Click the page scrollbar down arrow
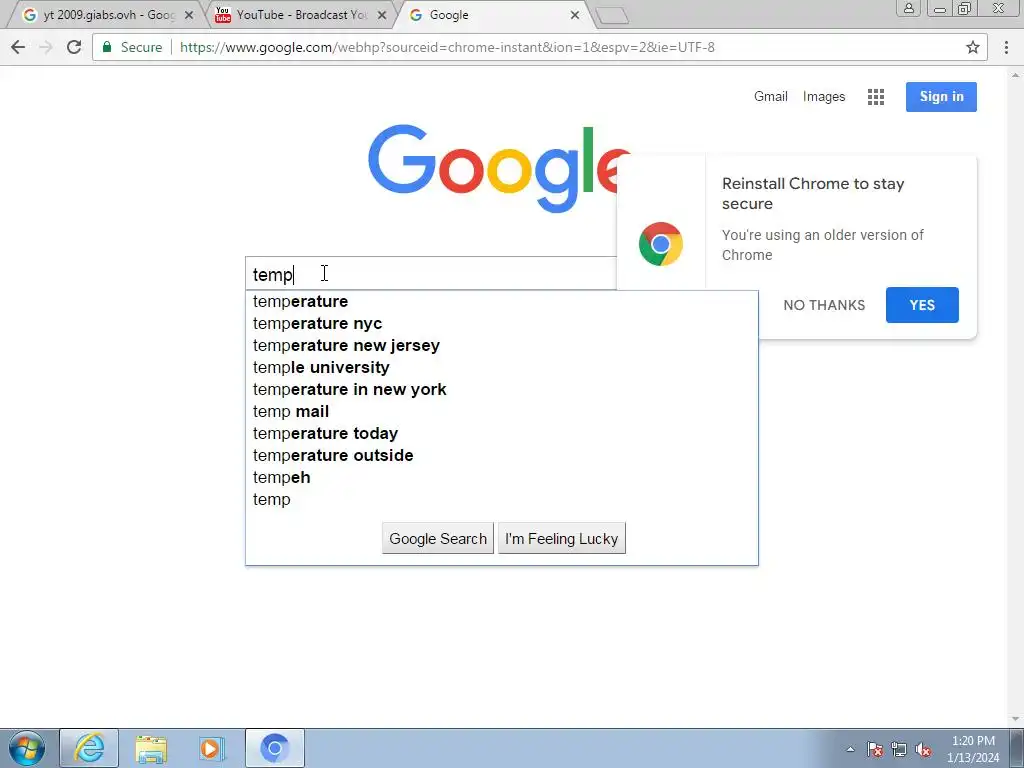Image resolution: width=1024 pixels, height=768 pixels. point(1016,720)
